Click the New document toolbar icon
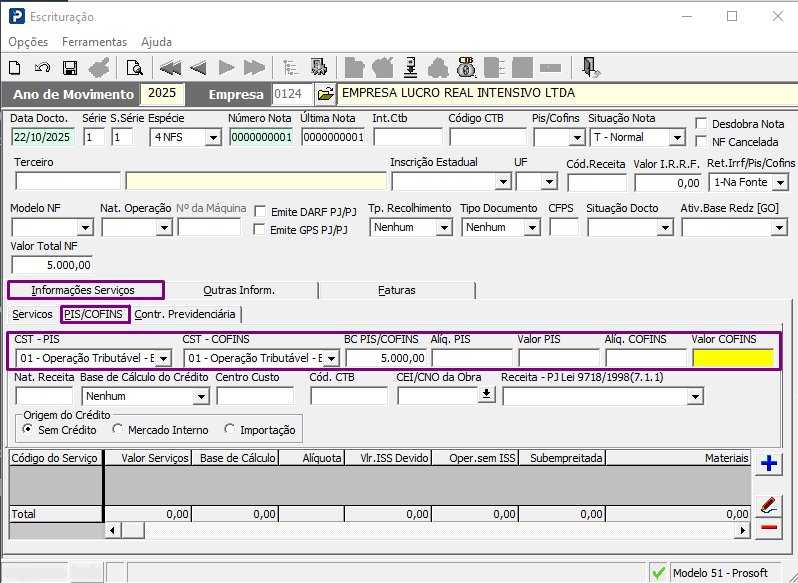 click(15, 68)
